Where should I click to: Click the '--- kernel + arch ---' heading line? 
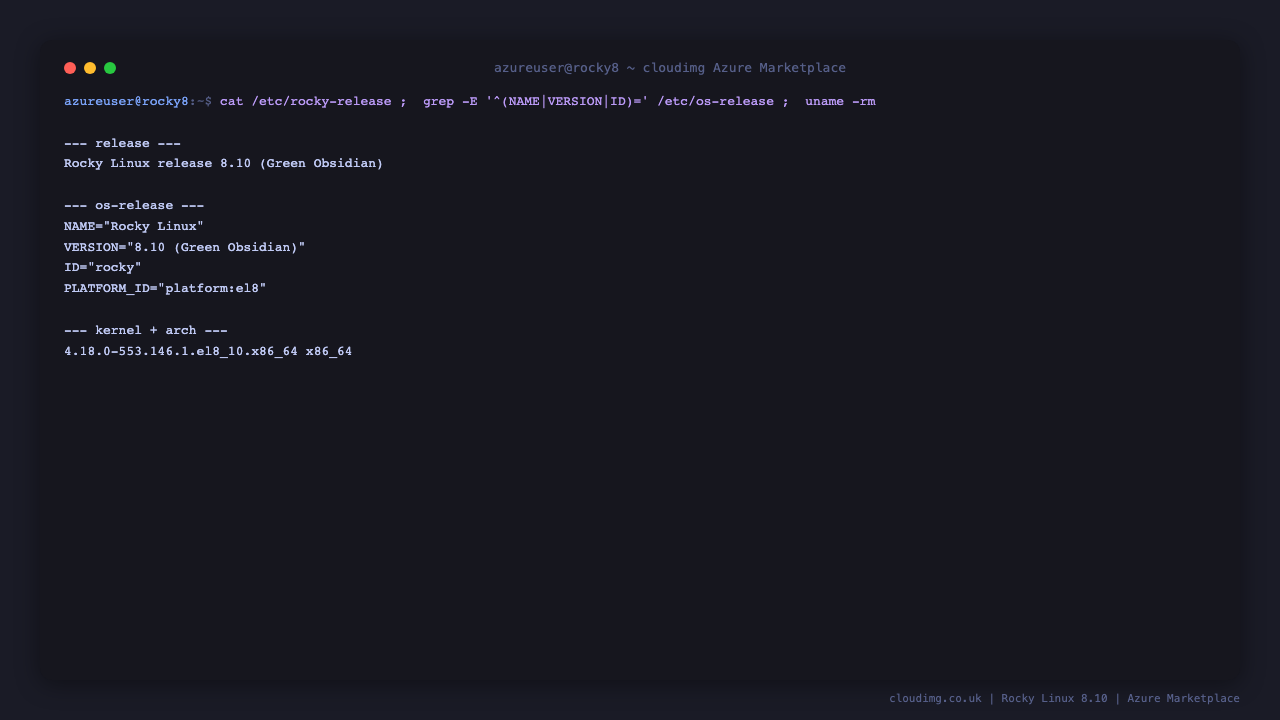(x=146, y=330)
